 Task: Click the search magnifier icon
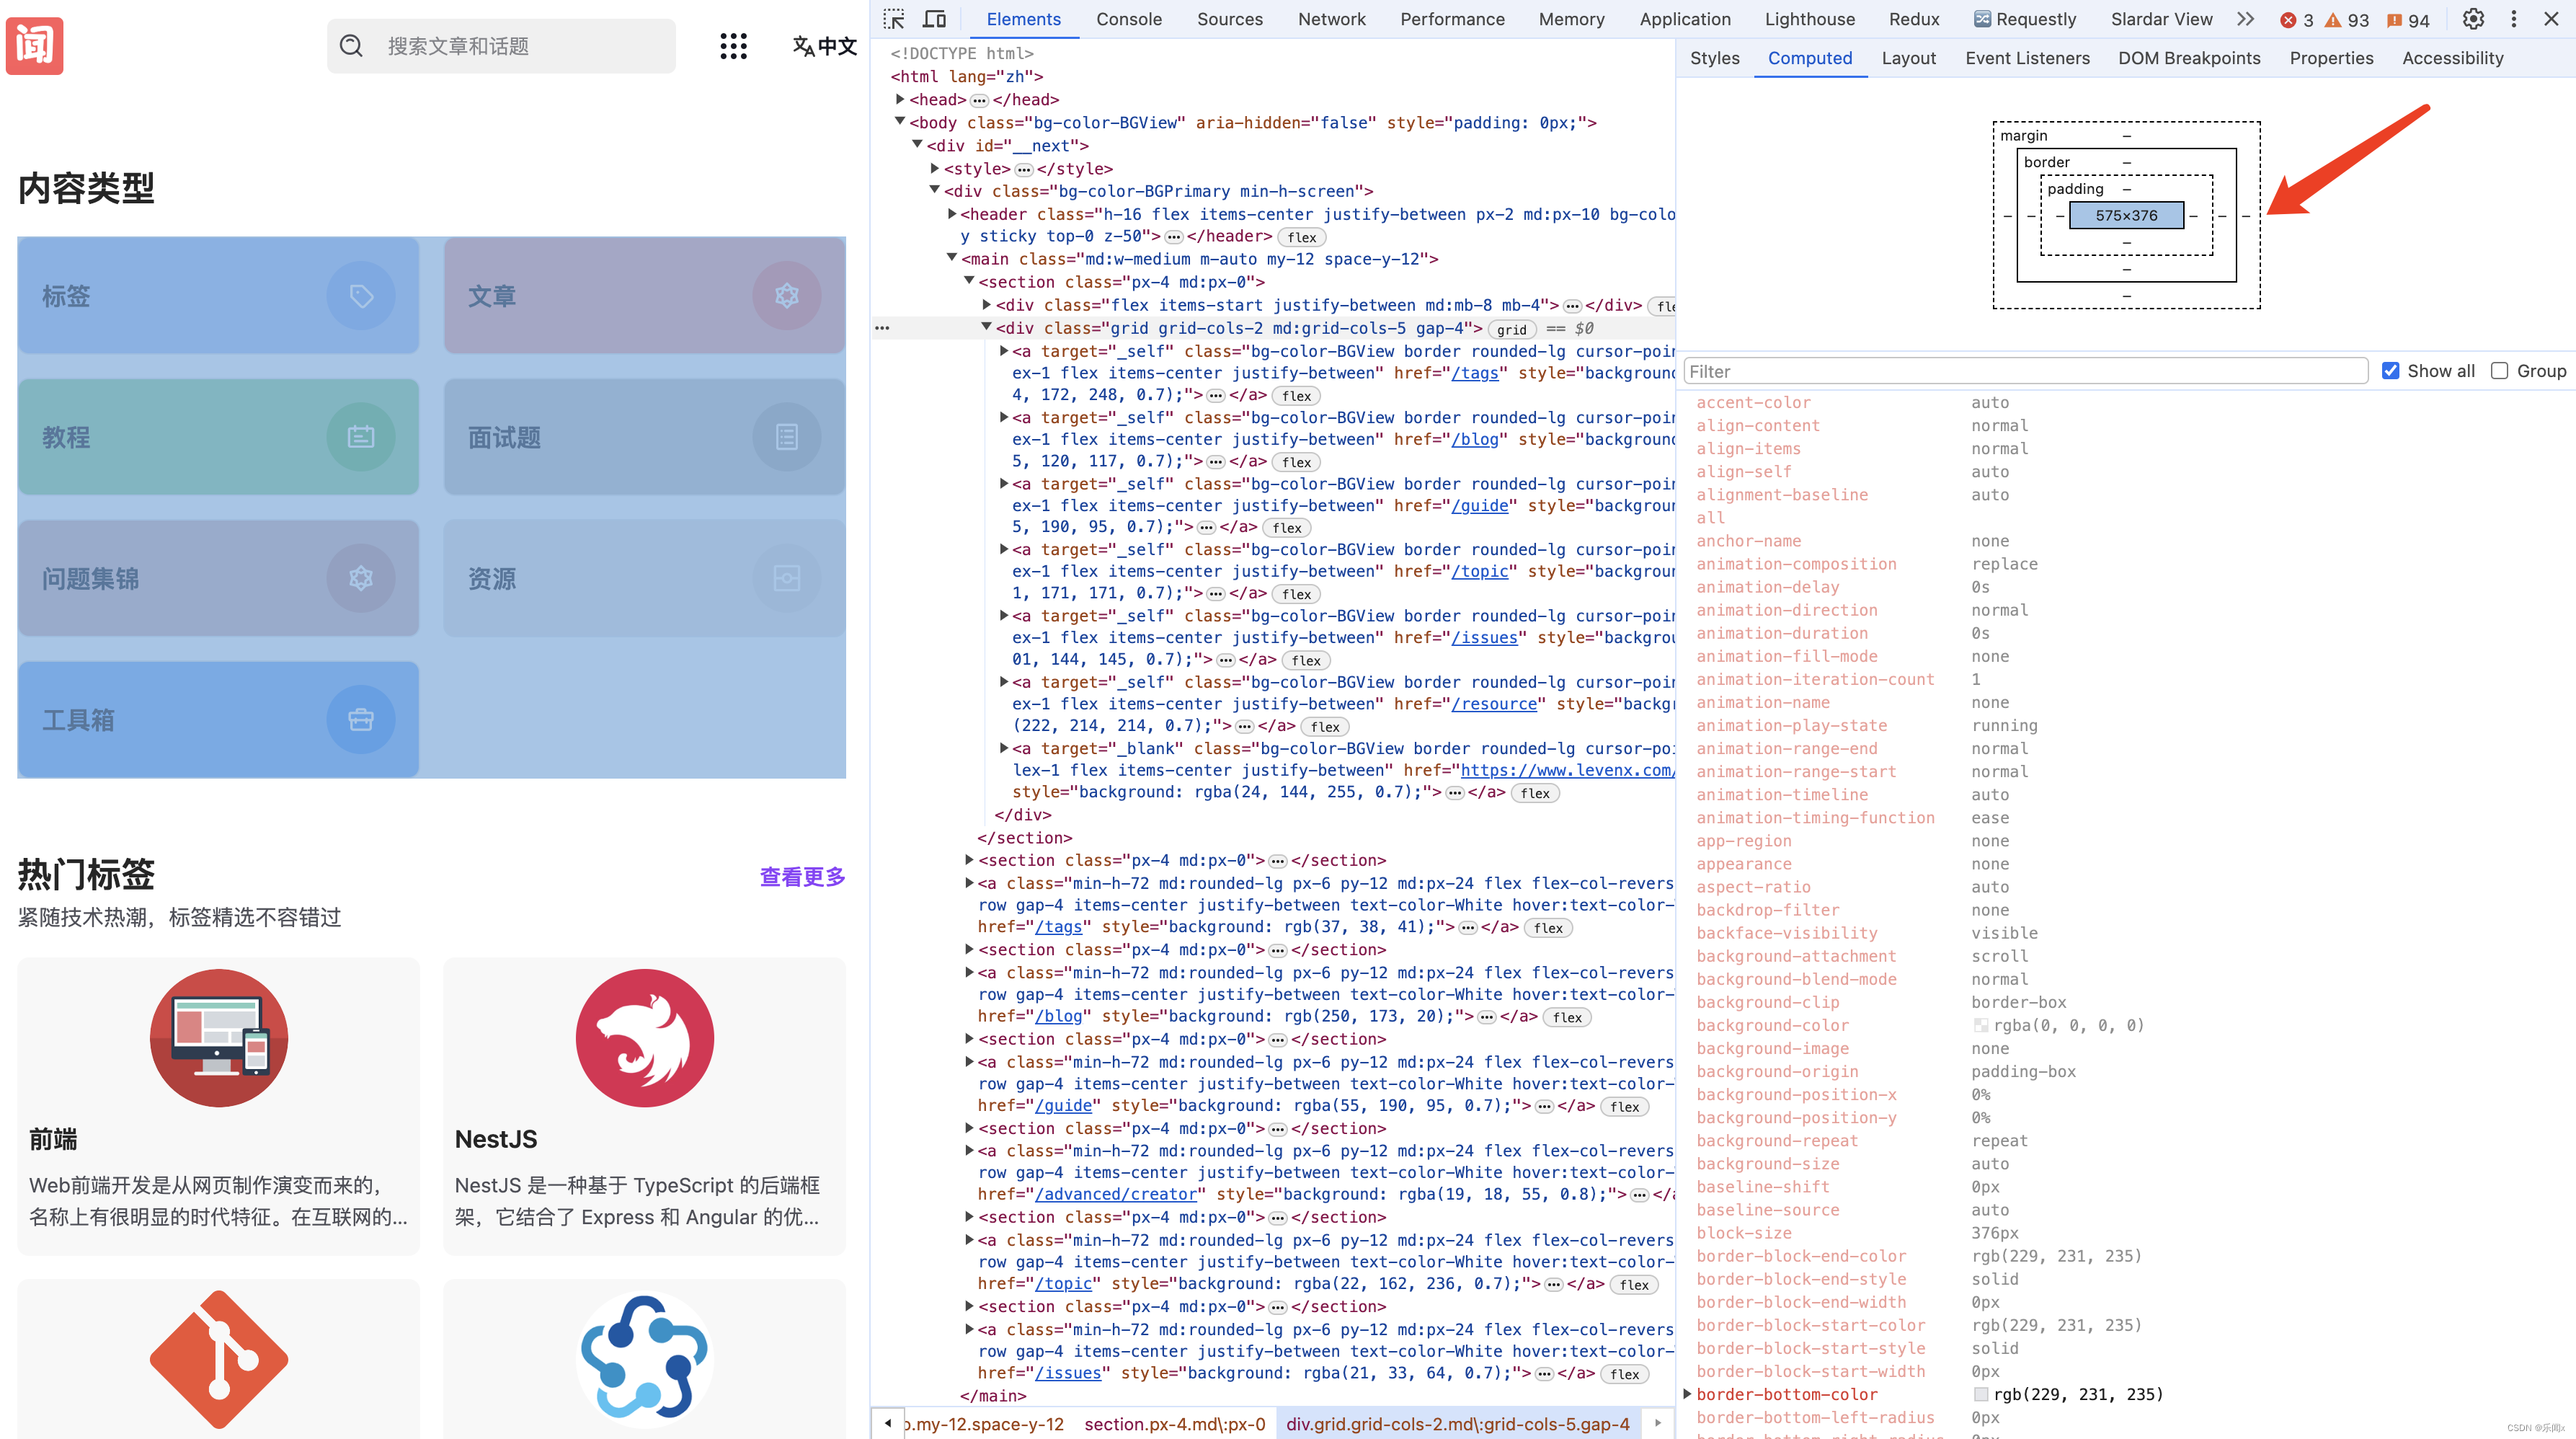(351, 46)
